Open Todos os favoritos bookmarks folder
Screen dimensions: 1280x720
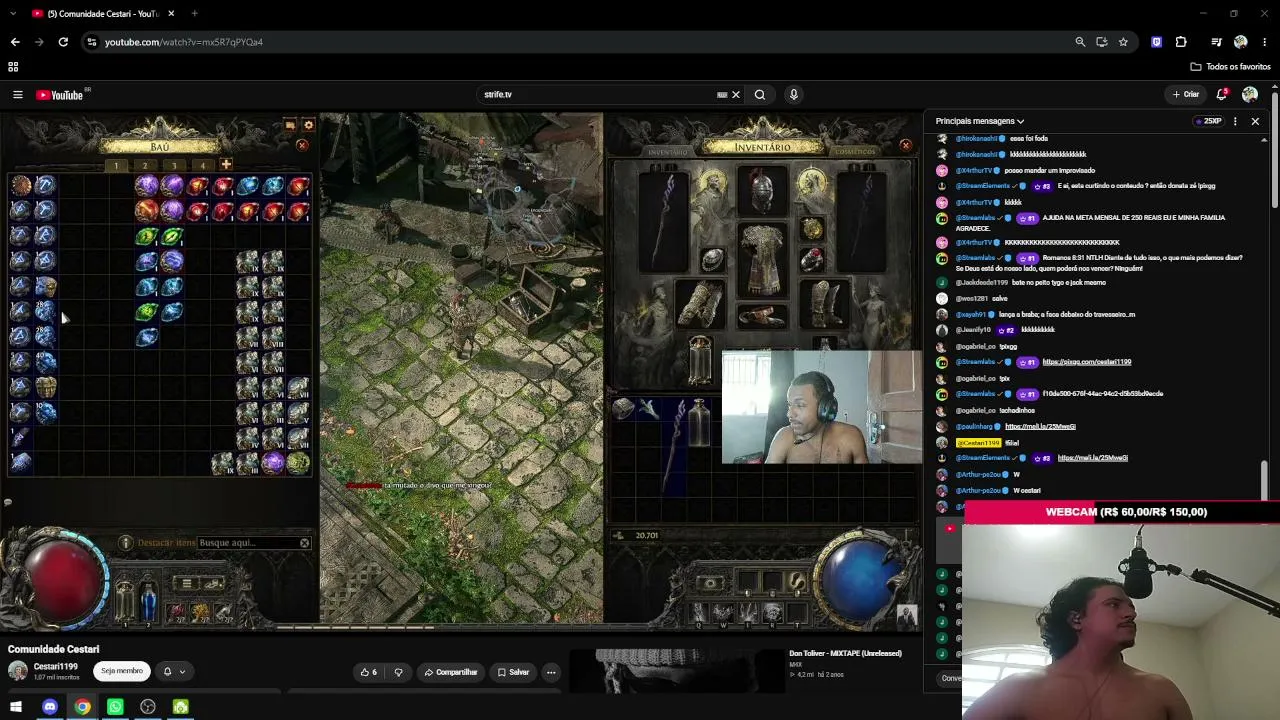(x=1230, y=67)
